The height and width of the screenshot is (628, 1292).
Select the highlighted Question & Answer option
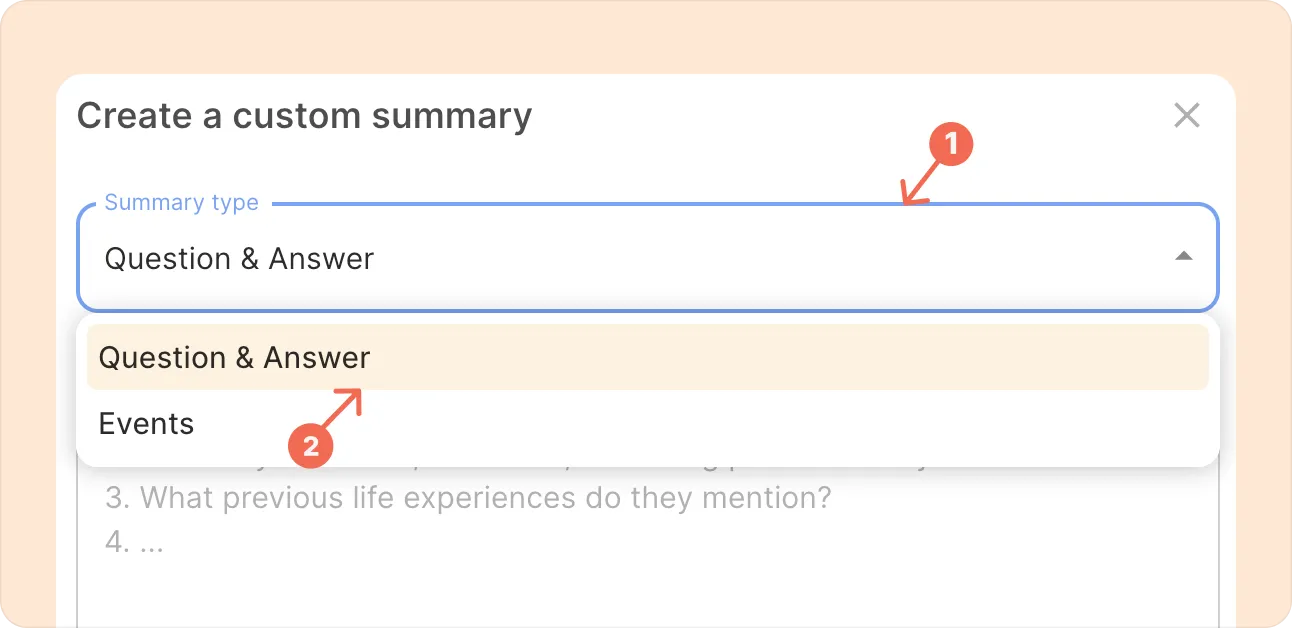coord(648,357)
